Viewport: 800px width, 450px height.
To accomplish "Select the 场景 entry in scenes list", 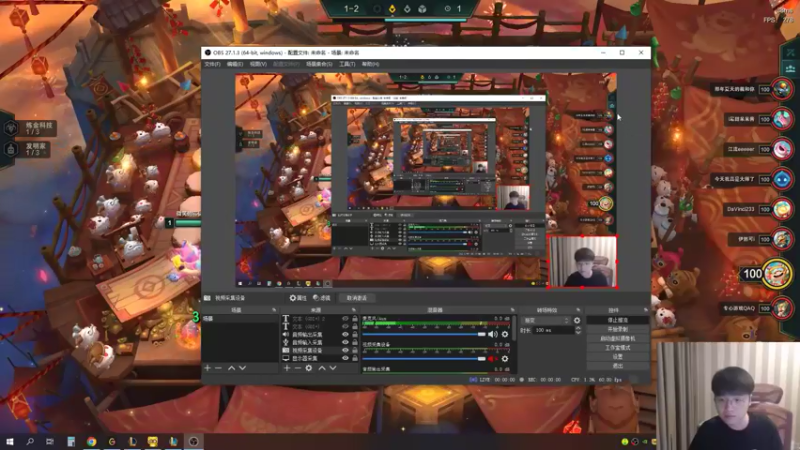I will point(240,319).
